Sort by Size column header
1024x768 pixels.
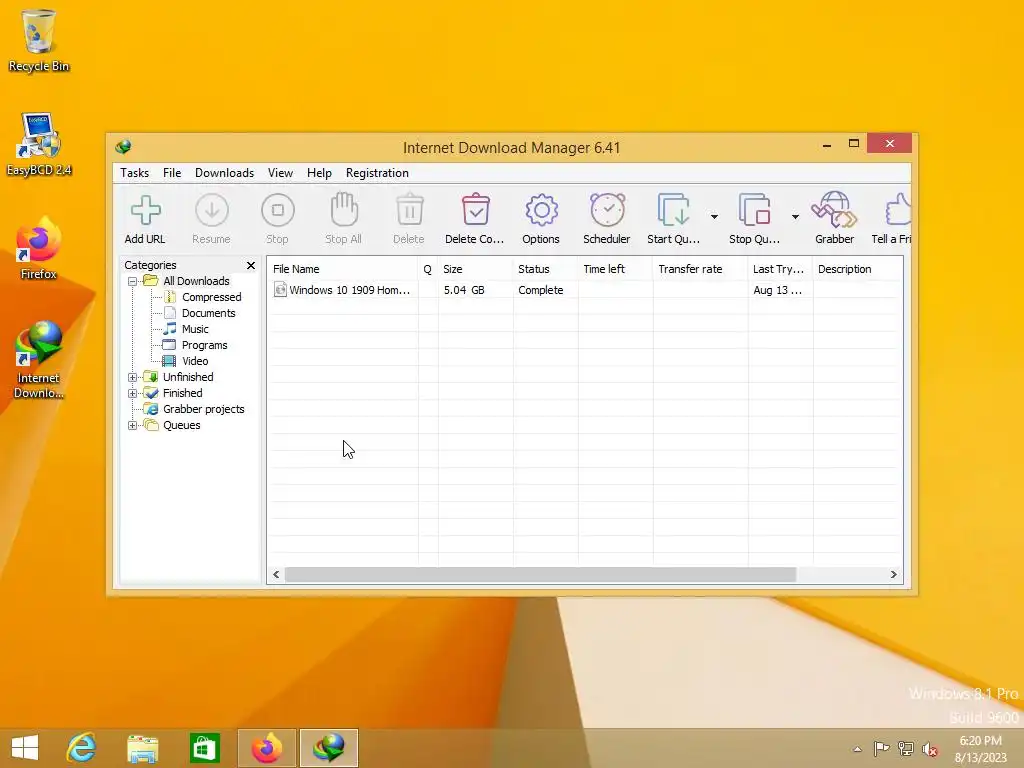click(x=475, y=269)
